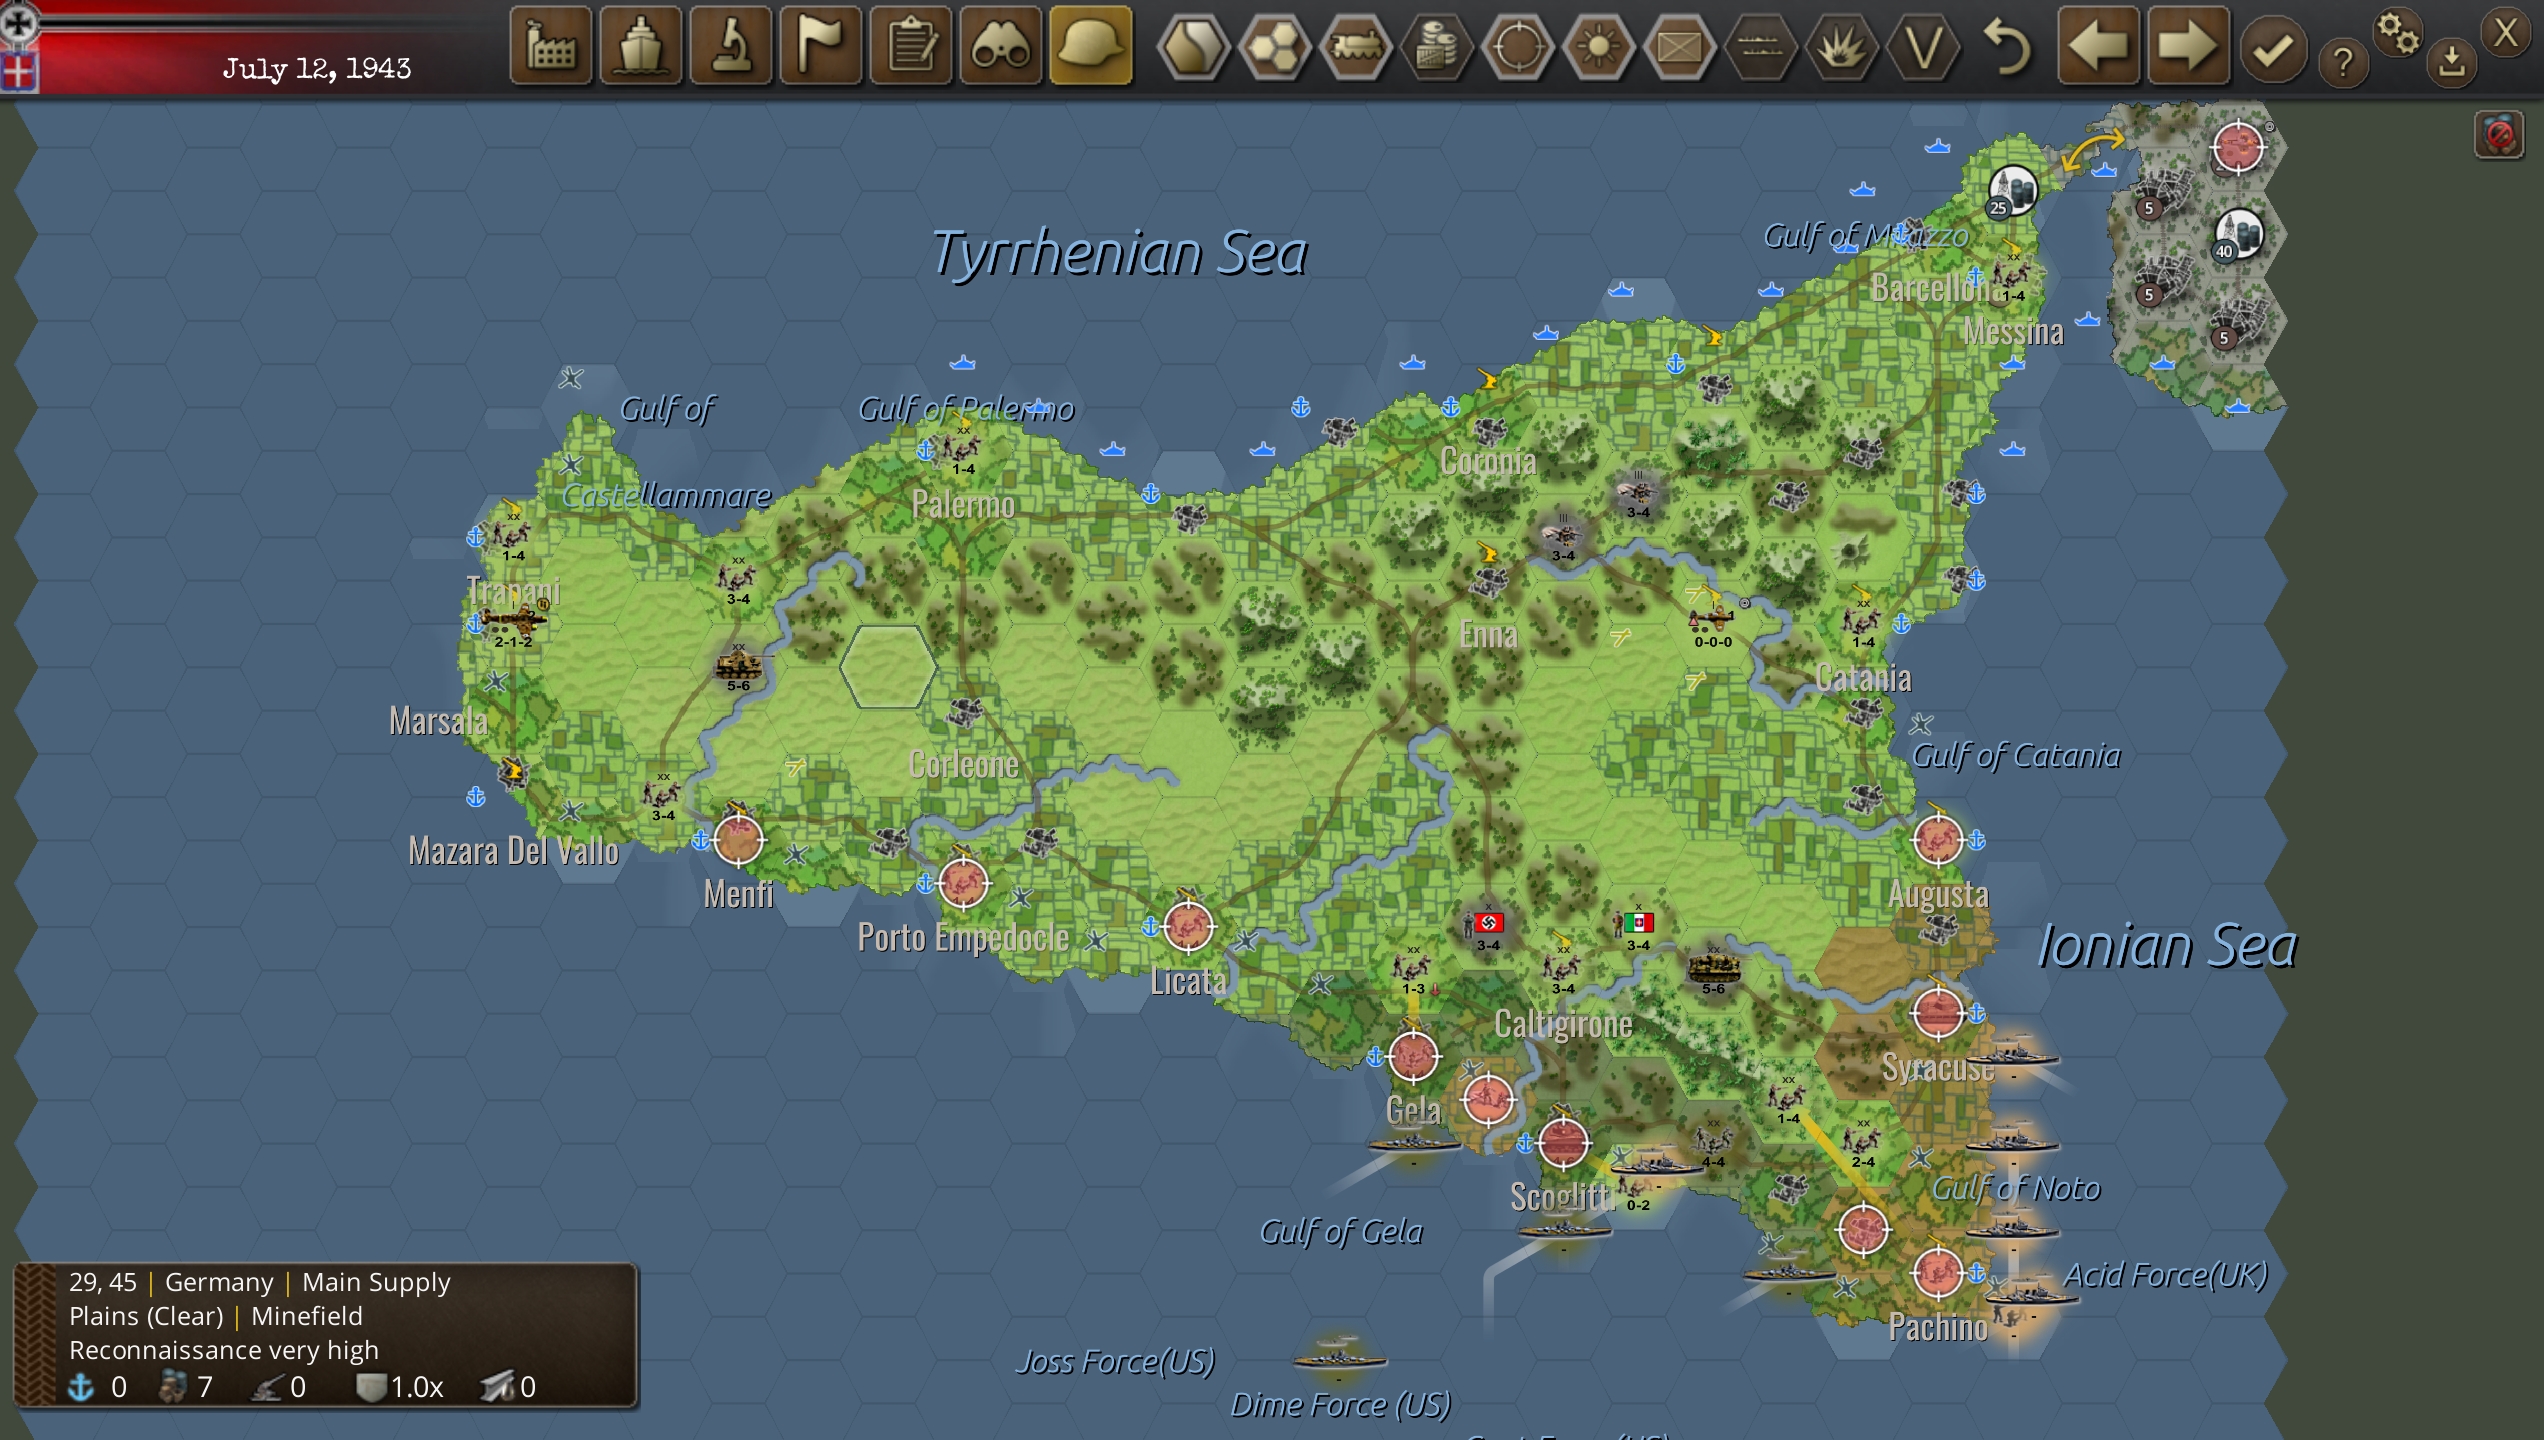Click the target marker at Menfi

pyautogui.click(x=738, y=839)
